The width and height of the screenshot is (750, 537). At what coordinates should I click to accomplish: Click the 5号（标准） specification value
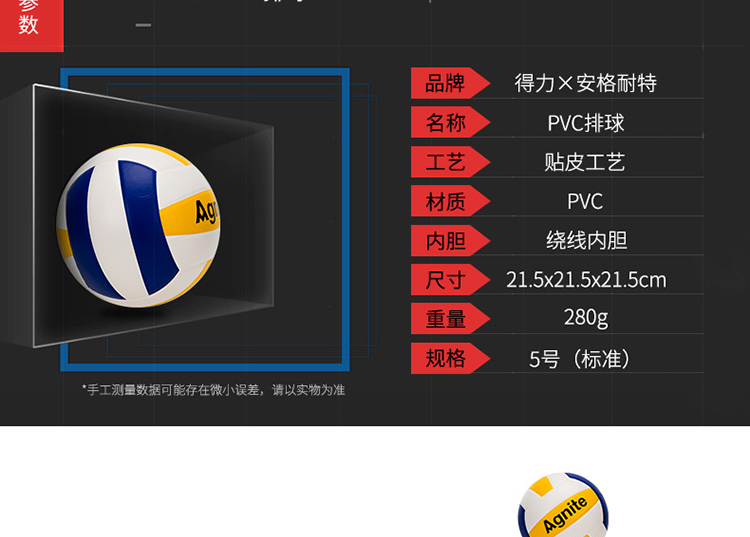click(585, 358)
